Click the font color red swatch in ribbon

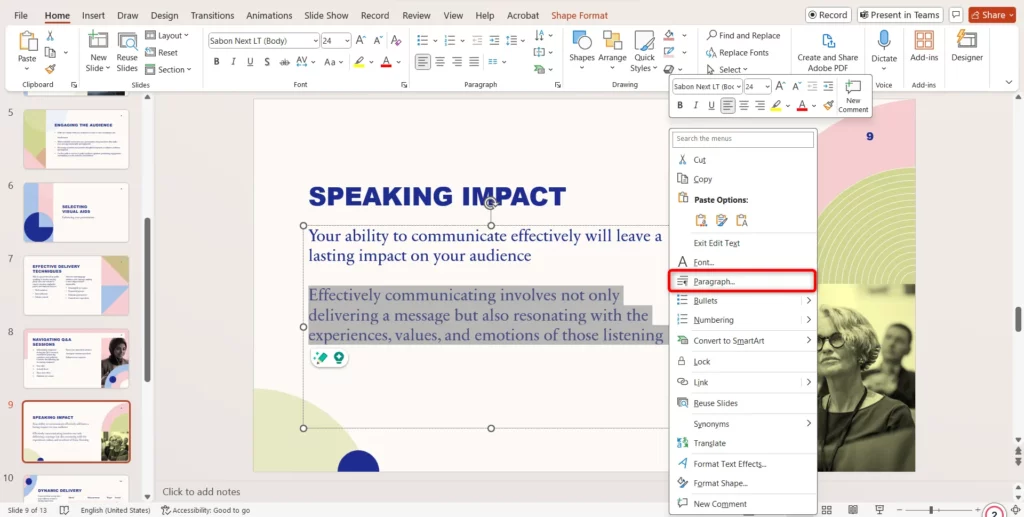pyautogui.click(x=386, y=62)
